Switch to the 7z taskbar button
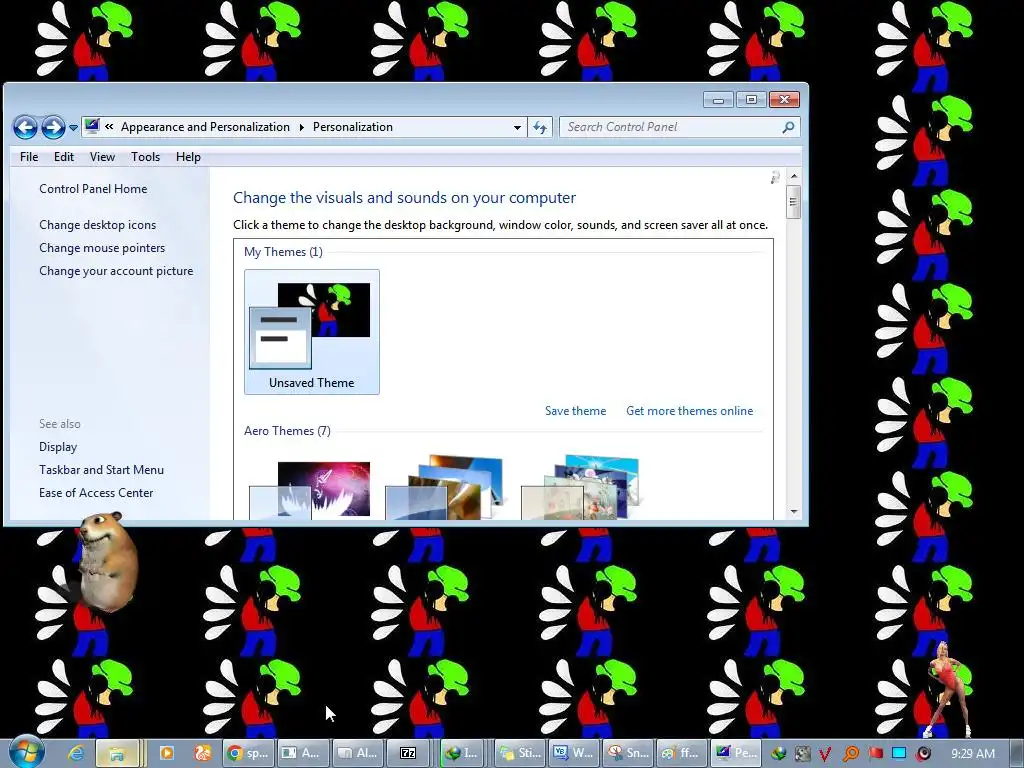 409,753
